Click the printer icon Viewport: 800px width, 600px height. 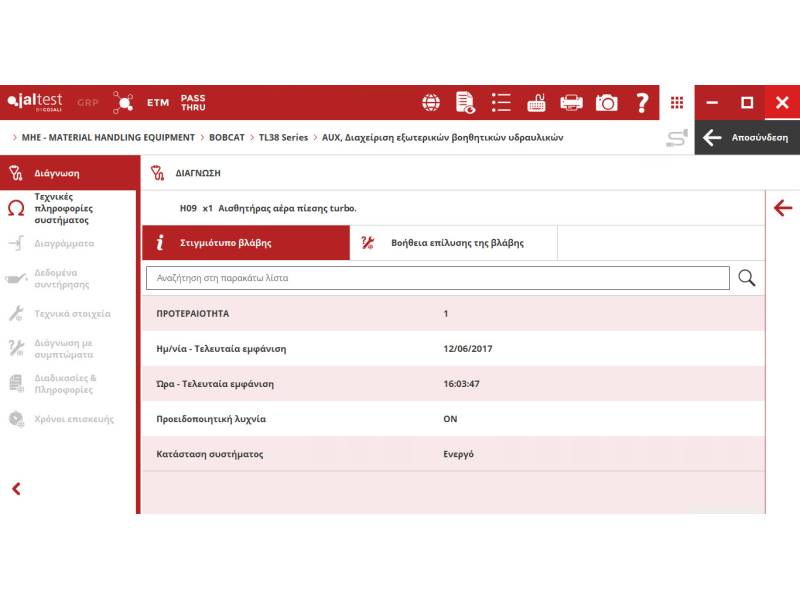[x=571, y=103]
